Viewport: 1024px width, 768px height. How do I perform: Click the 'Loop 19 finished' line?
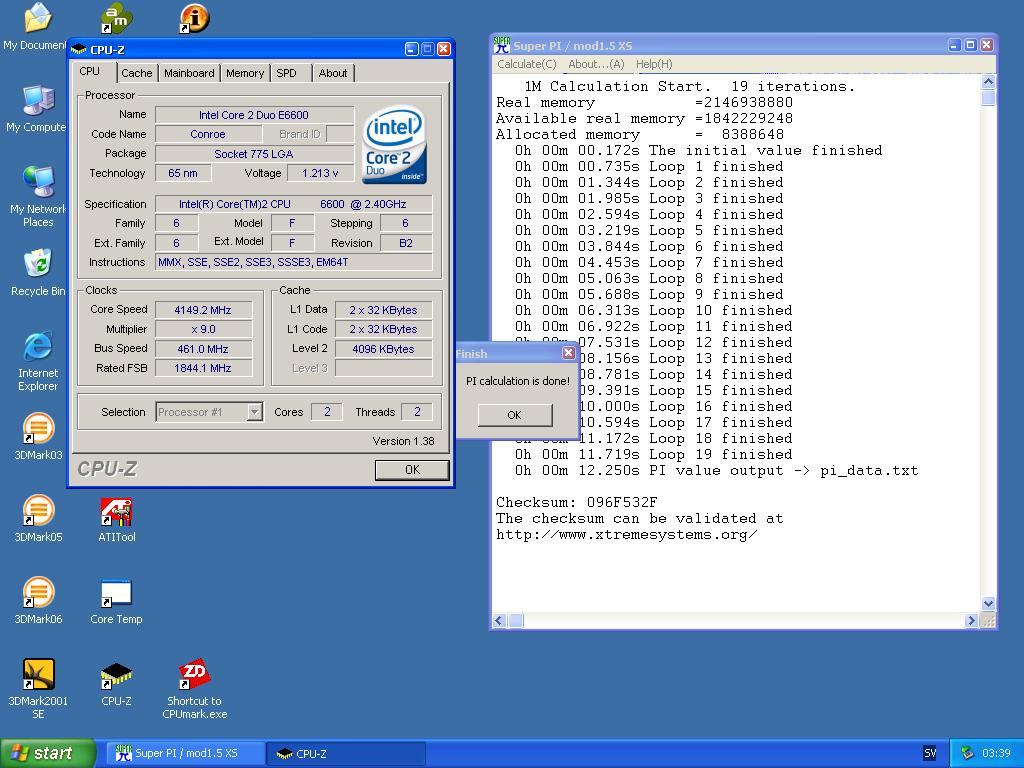coord(653,455)
